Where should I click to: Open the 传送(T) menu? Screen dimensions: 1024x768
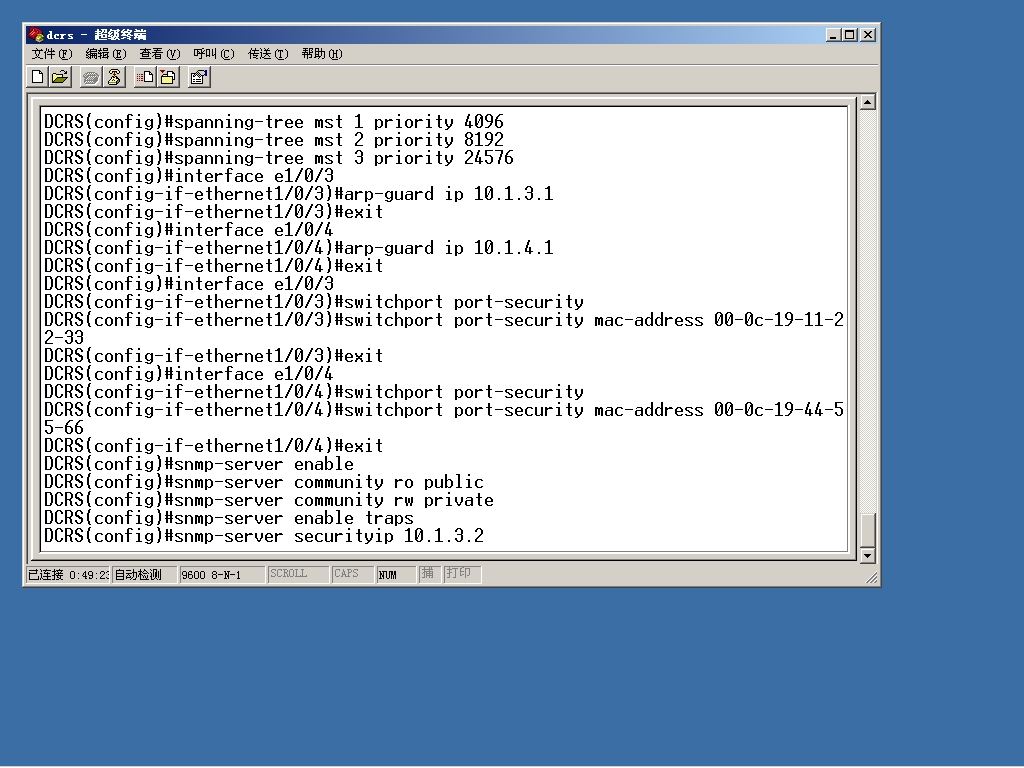point(268,54)
